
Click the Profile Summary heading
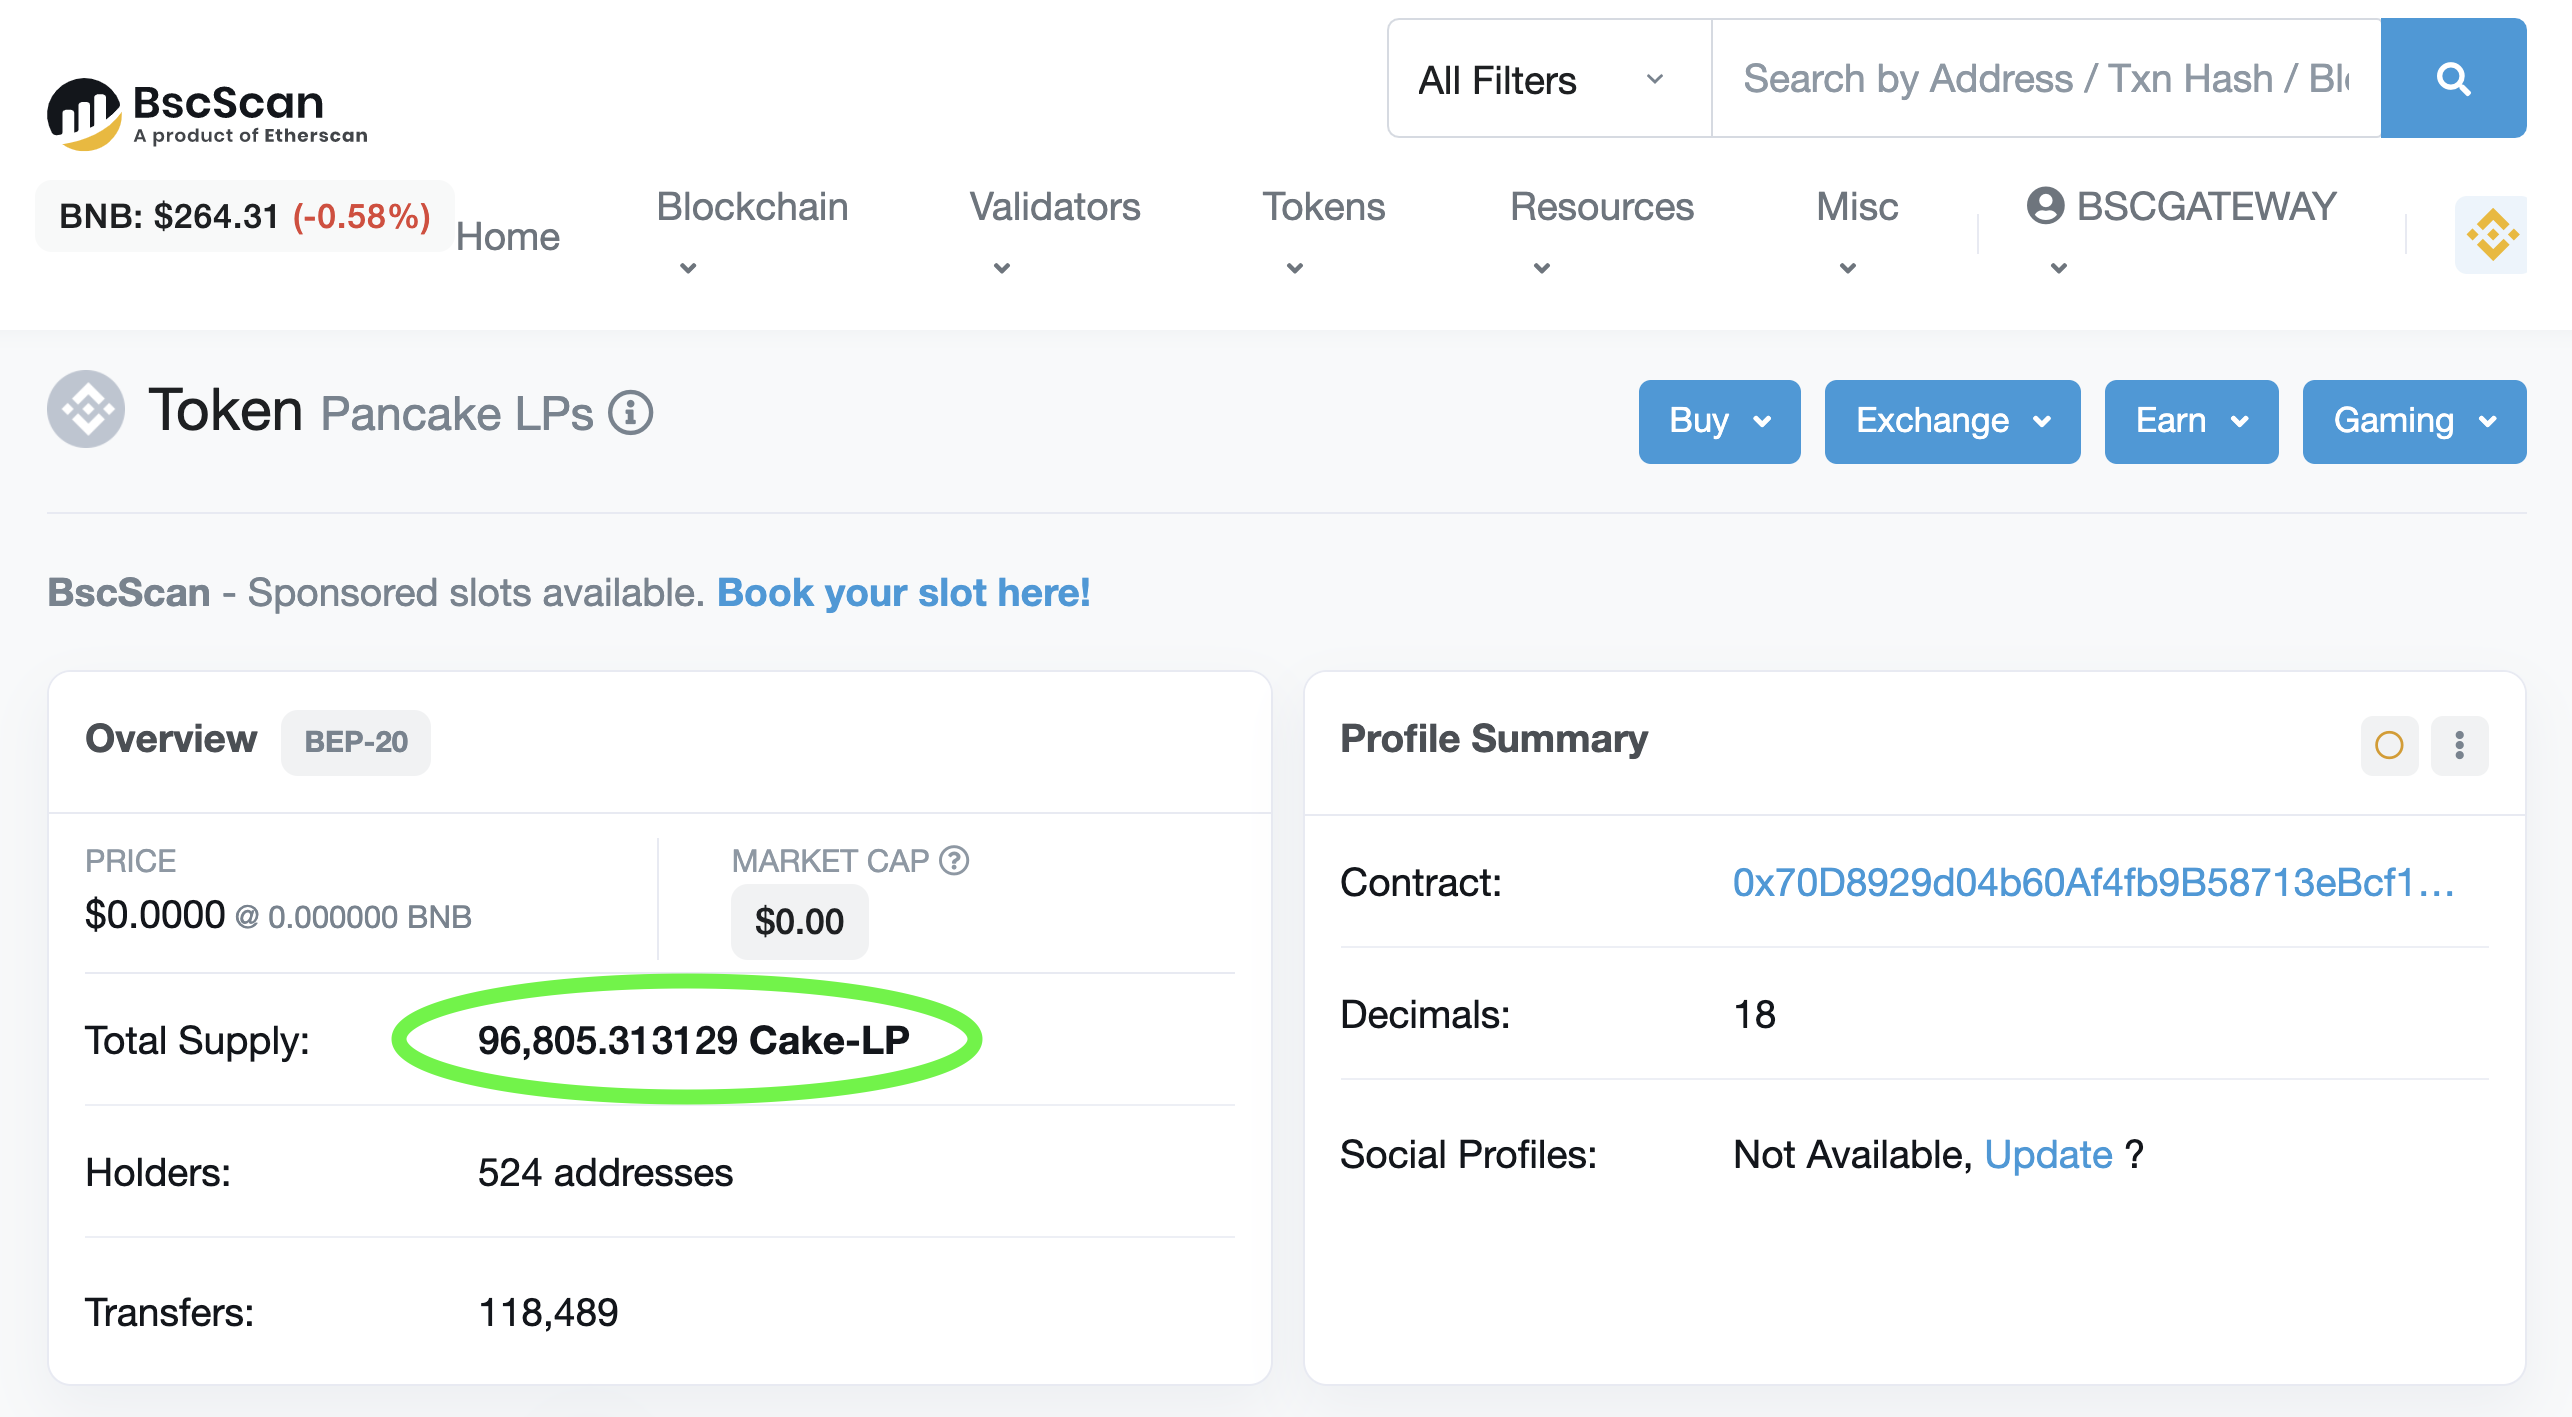coord(1494,739)
